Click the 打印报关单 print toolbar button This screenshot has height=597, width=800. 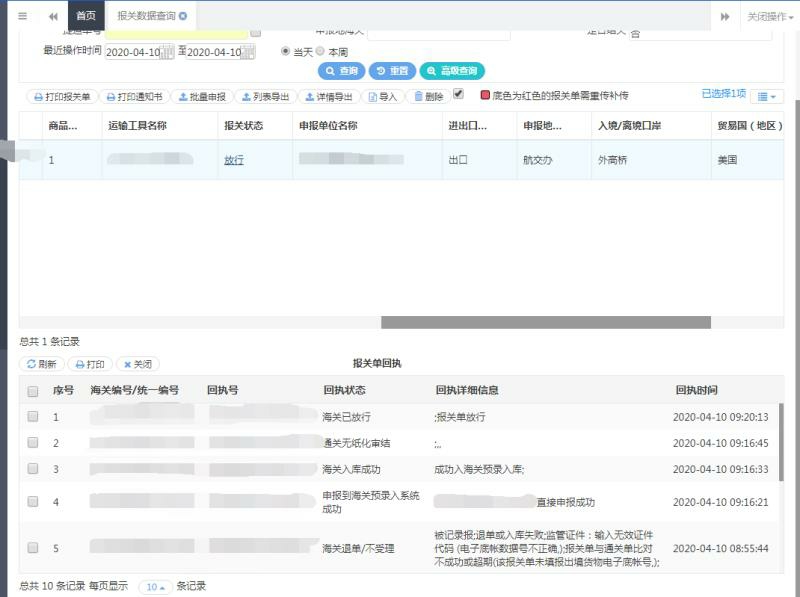tap(62, 97)
